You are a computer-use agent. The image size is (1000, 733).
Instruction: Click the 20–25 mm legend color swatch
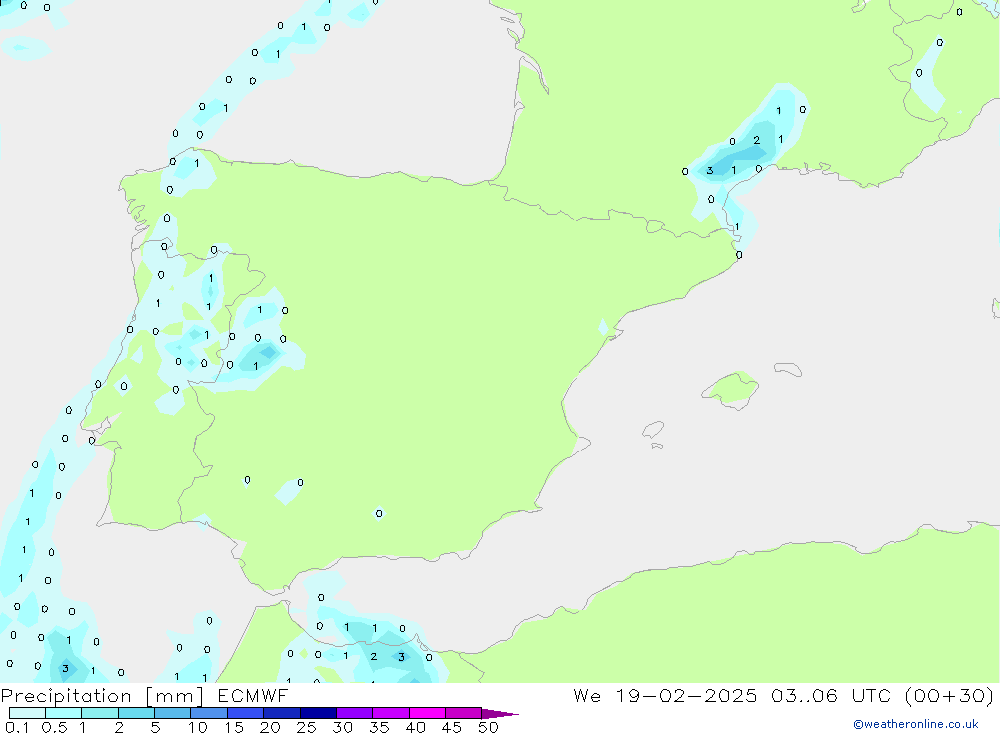pyautogui.click(x=282, y=713)
